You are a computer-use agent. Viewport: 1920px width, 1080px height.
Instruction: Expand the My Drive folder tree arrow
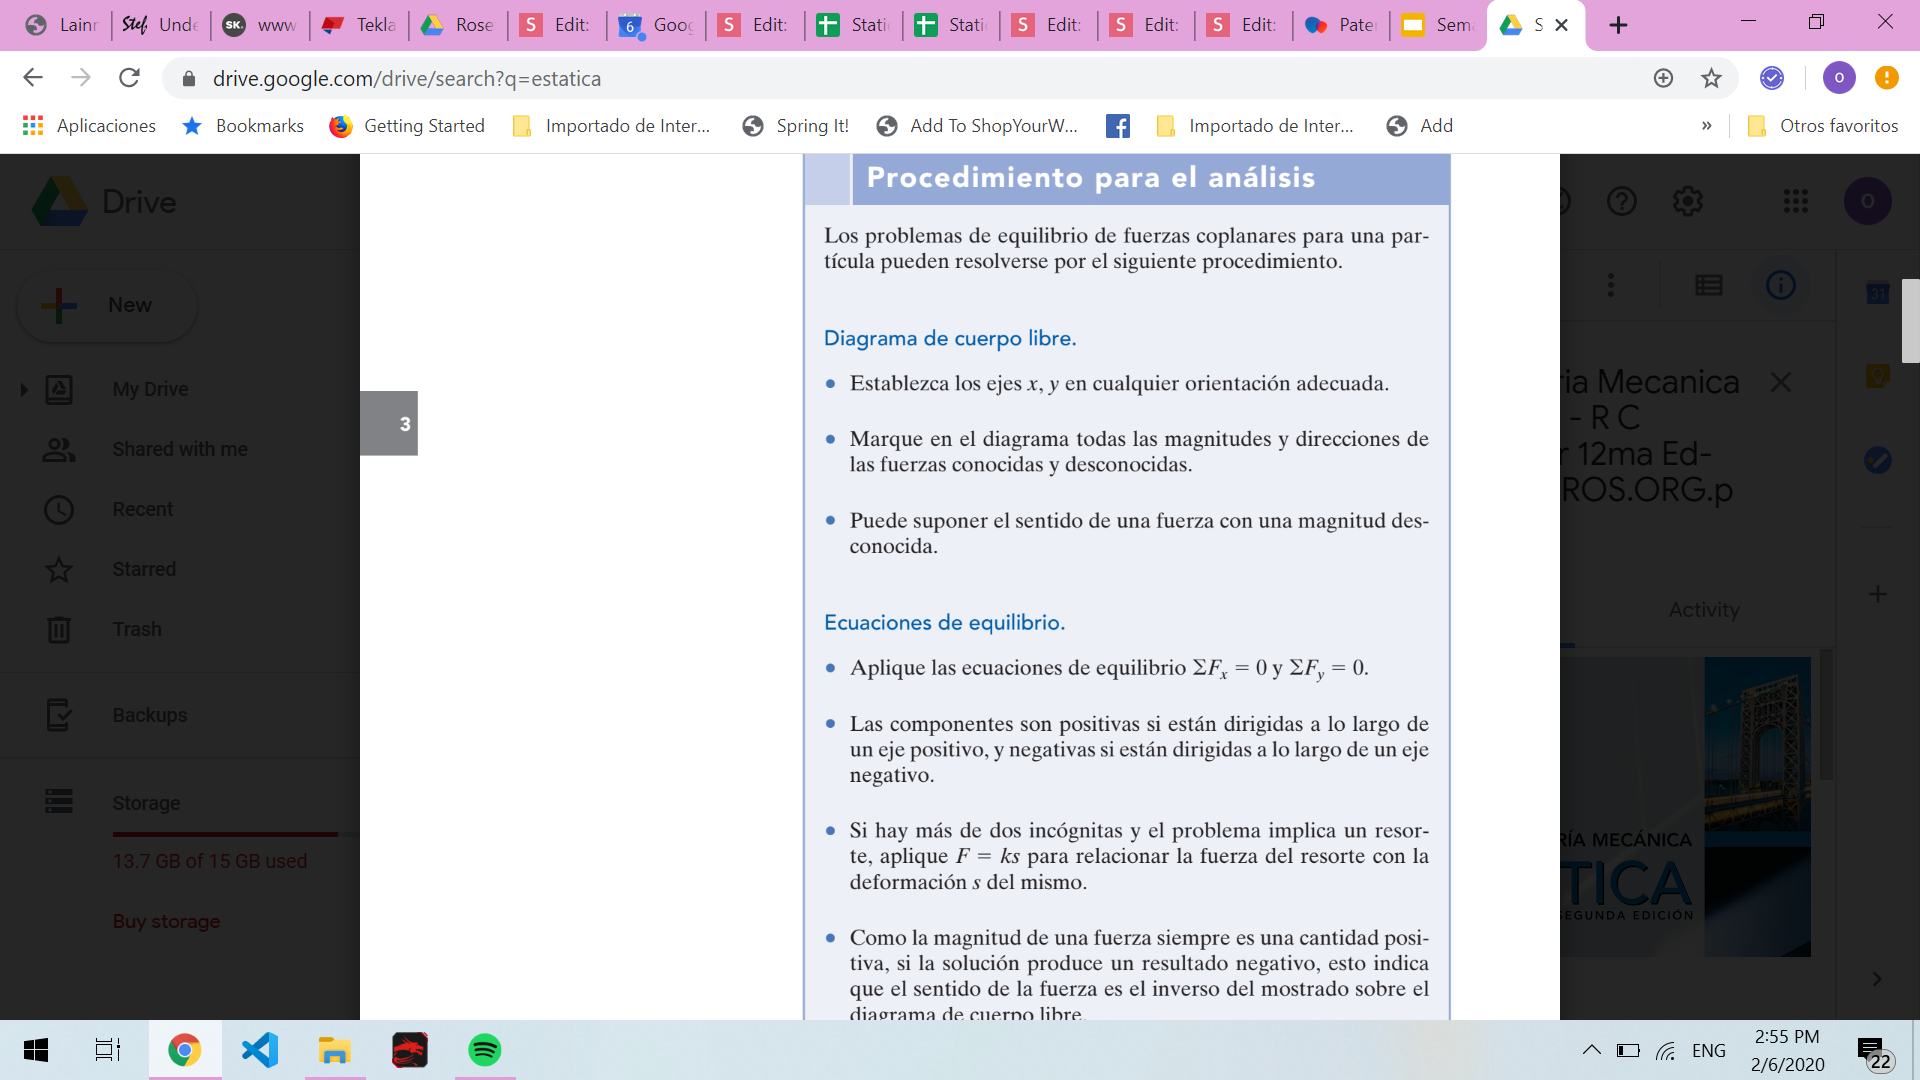pos(24,390)
